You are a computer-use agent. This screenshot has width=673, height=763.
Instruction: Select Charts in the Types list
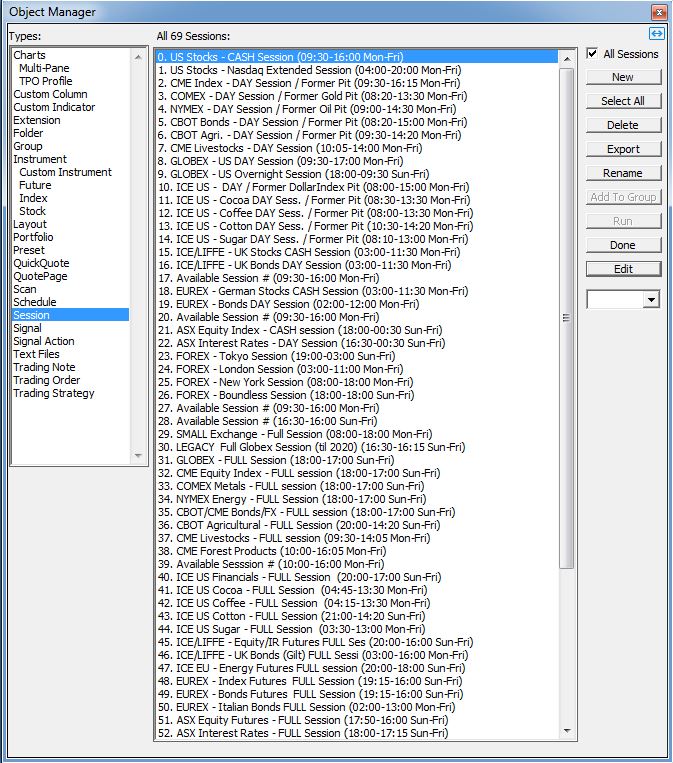tap(29, 55)
